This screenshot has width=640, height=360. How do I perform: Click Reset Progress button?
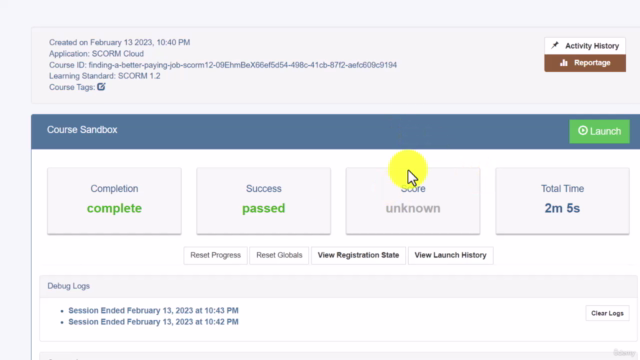click(x=216, y=255)
